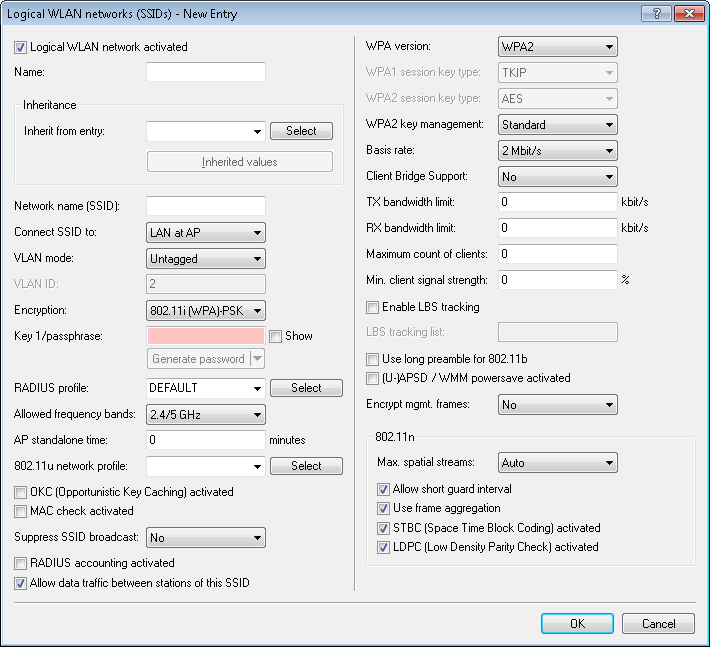Screen dimensions: 710x647
Task: Open the WPA version dropdown
Action: [557, 47]
